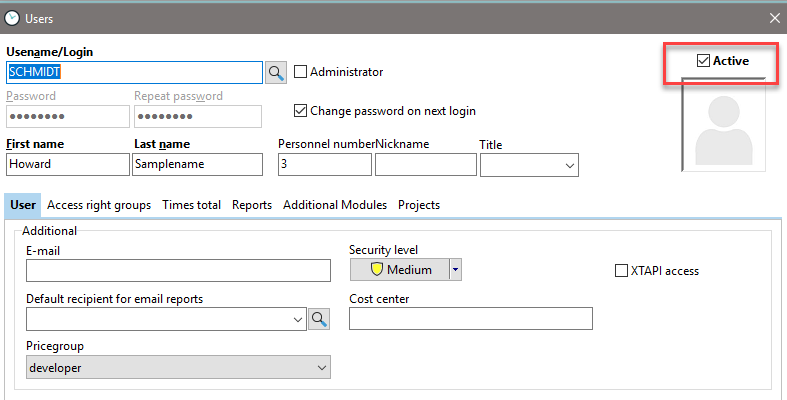The height and width of the screenshot is (400, 787).
Task: Enable the Administrator checkbox
Action: (x=300, y=72)
